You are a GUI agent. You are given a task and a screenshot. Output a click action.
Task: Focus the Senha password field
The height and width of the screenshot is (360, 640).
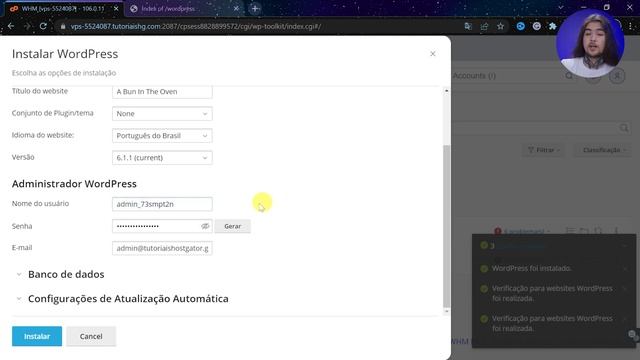[x=156, y=226]
